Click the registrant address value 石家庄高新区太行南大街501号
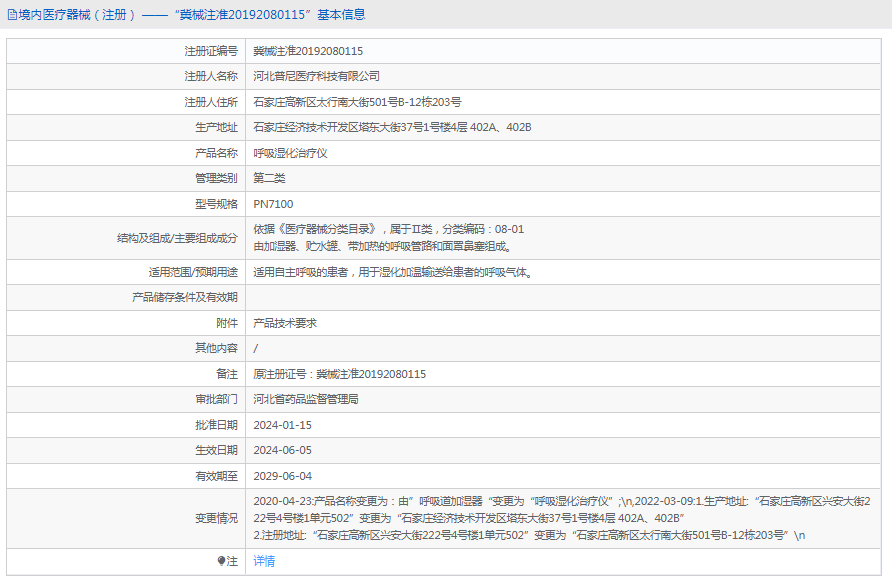Screen dimensions: 892x582 (357, 102)
